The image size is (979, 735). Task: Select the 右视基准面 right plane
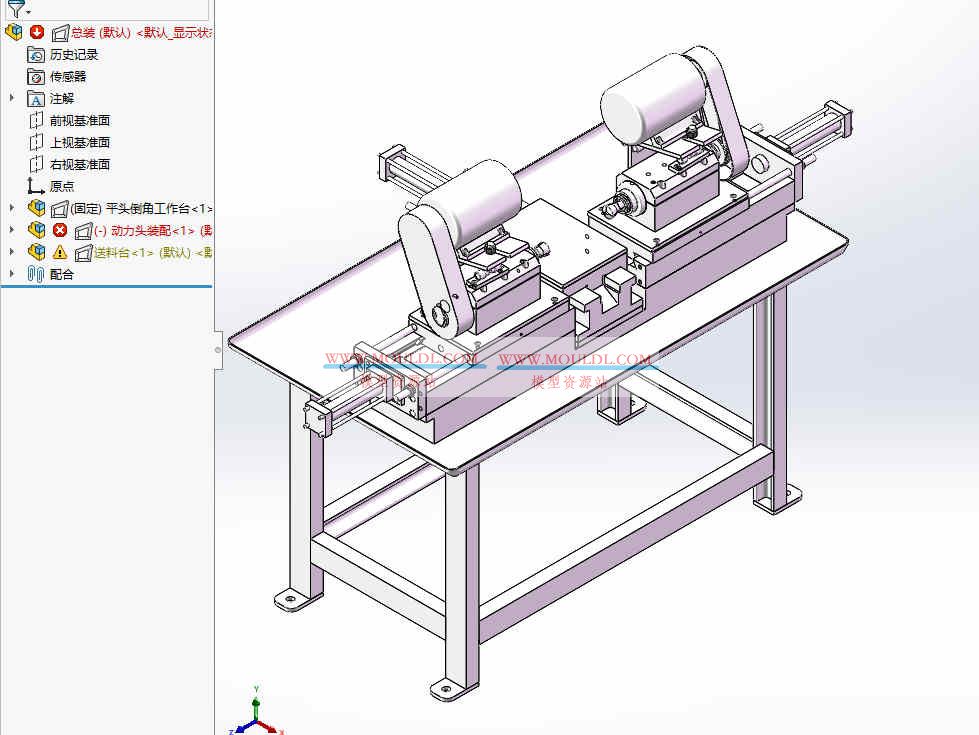click(78, 163)
